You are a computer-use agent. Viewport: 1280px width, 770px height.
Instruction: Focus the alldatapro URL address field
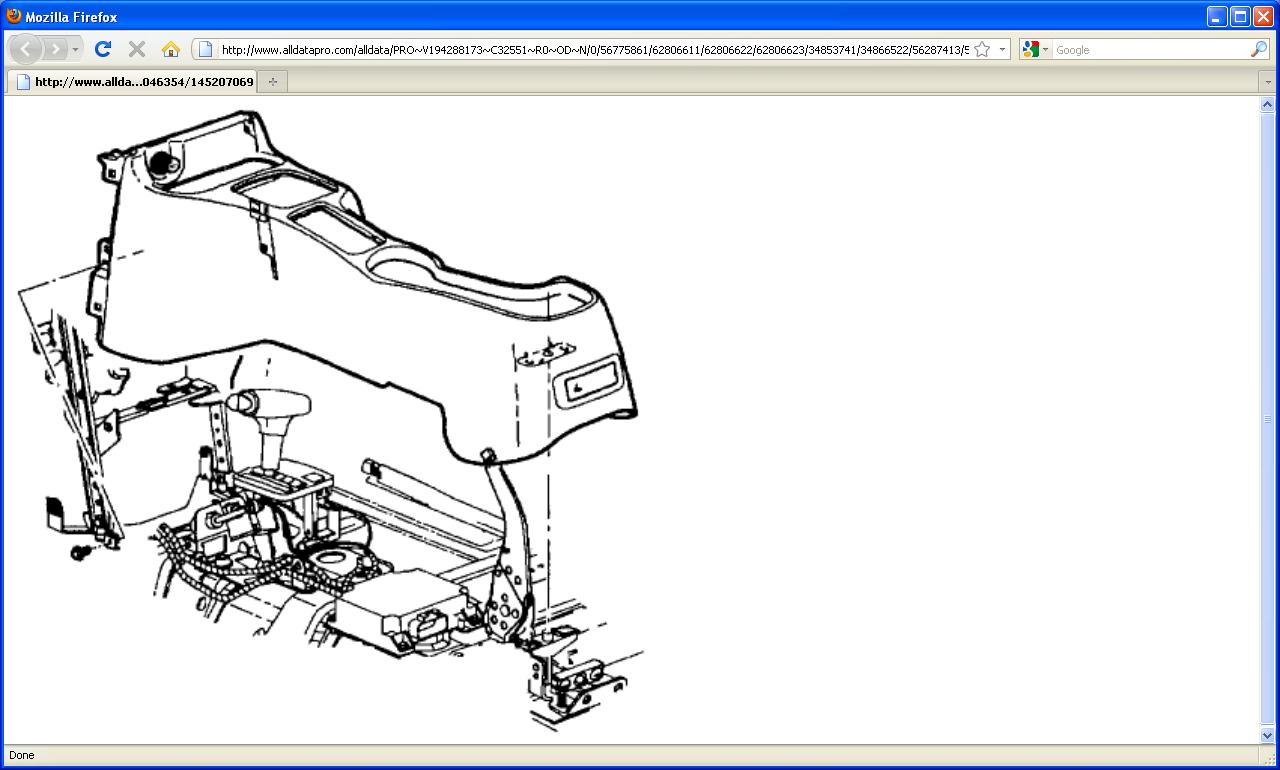594,49
